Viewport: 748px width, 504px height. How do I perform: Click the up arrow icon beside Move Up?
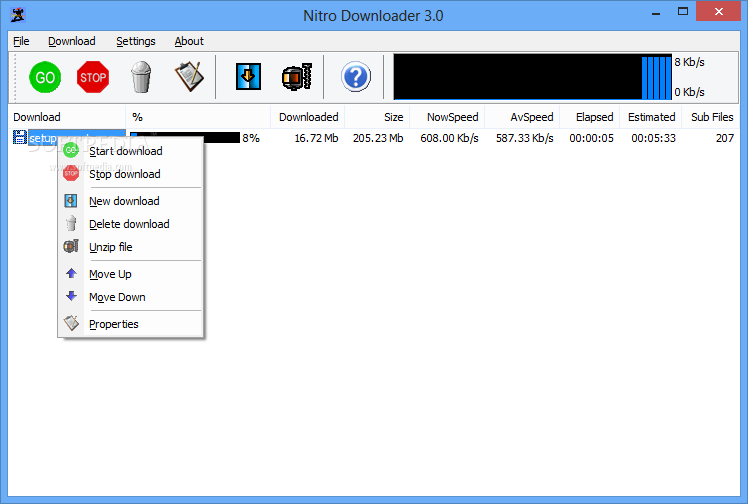click(x=71, y=273)
